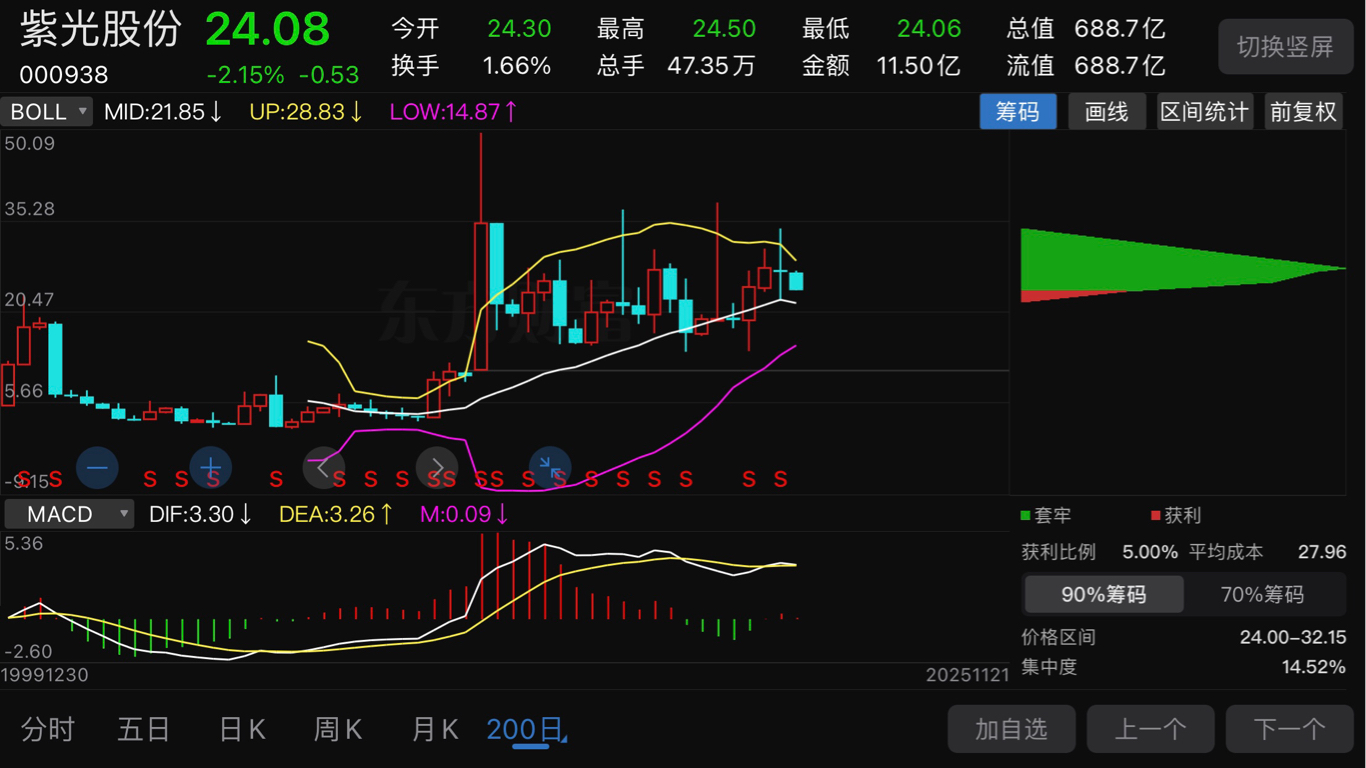Click the green 套牢 legend item
Image resolution: width=1366 pixels, height=768 pixels.
tap(1046, 516)
